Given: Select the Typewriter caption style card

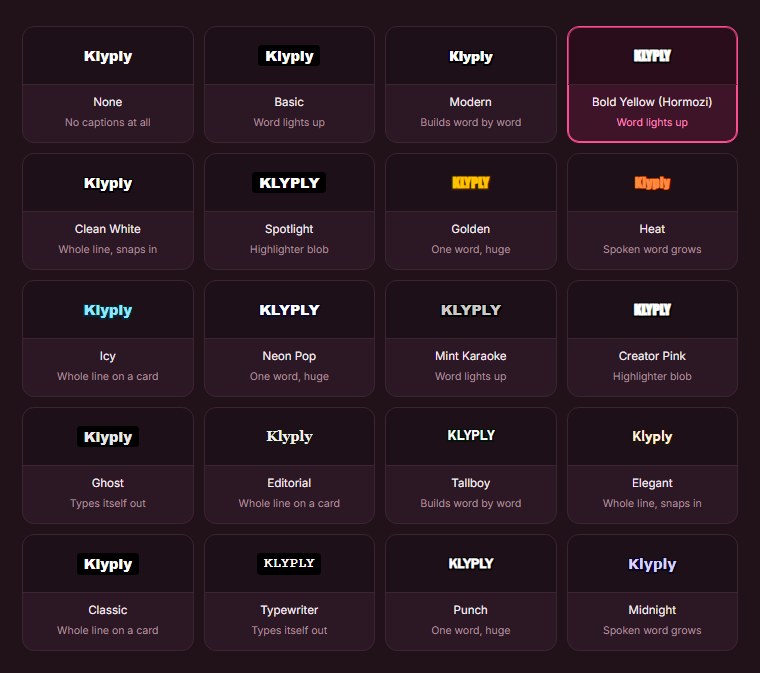Looking at the screenshot, I should click(x=289, y=592).
